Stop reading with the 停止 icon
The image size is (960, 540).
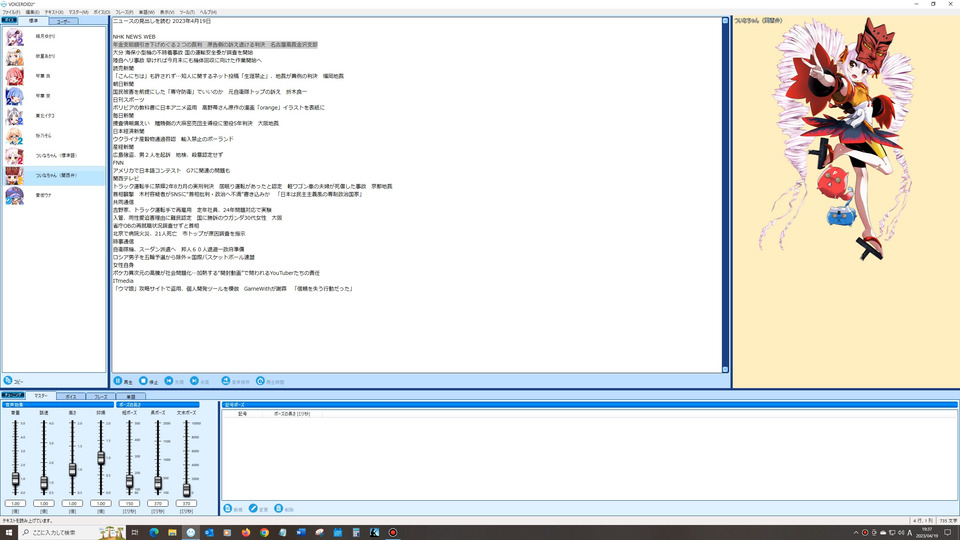[x=143, y=381]
